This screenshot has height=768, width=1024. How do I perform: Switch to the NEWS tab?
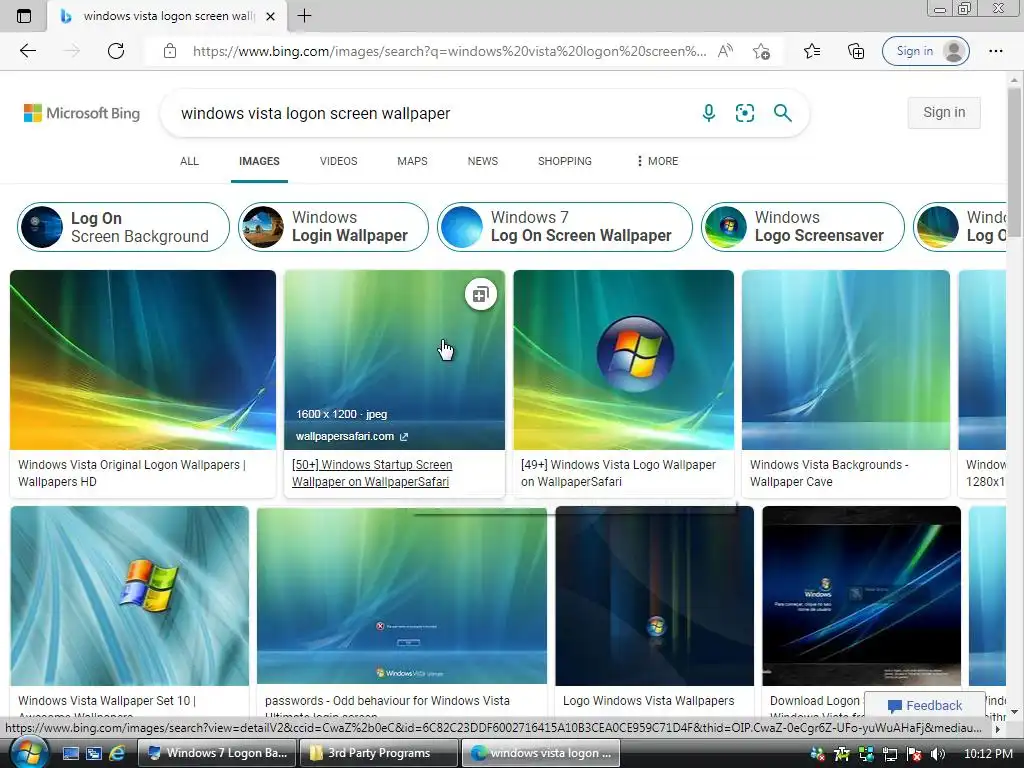click(x=483, y=161)
